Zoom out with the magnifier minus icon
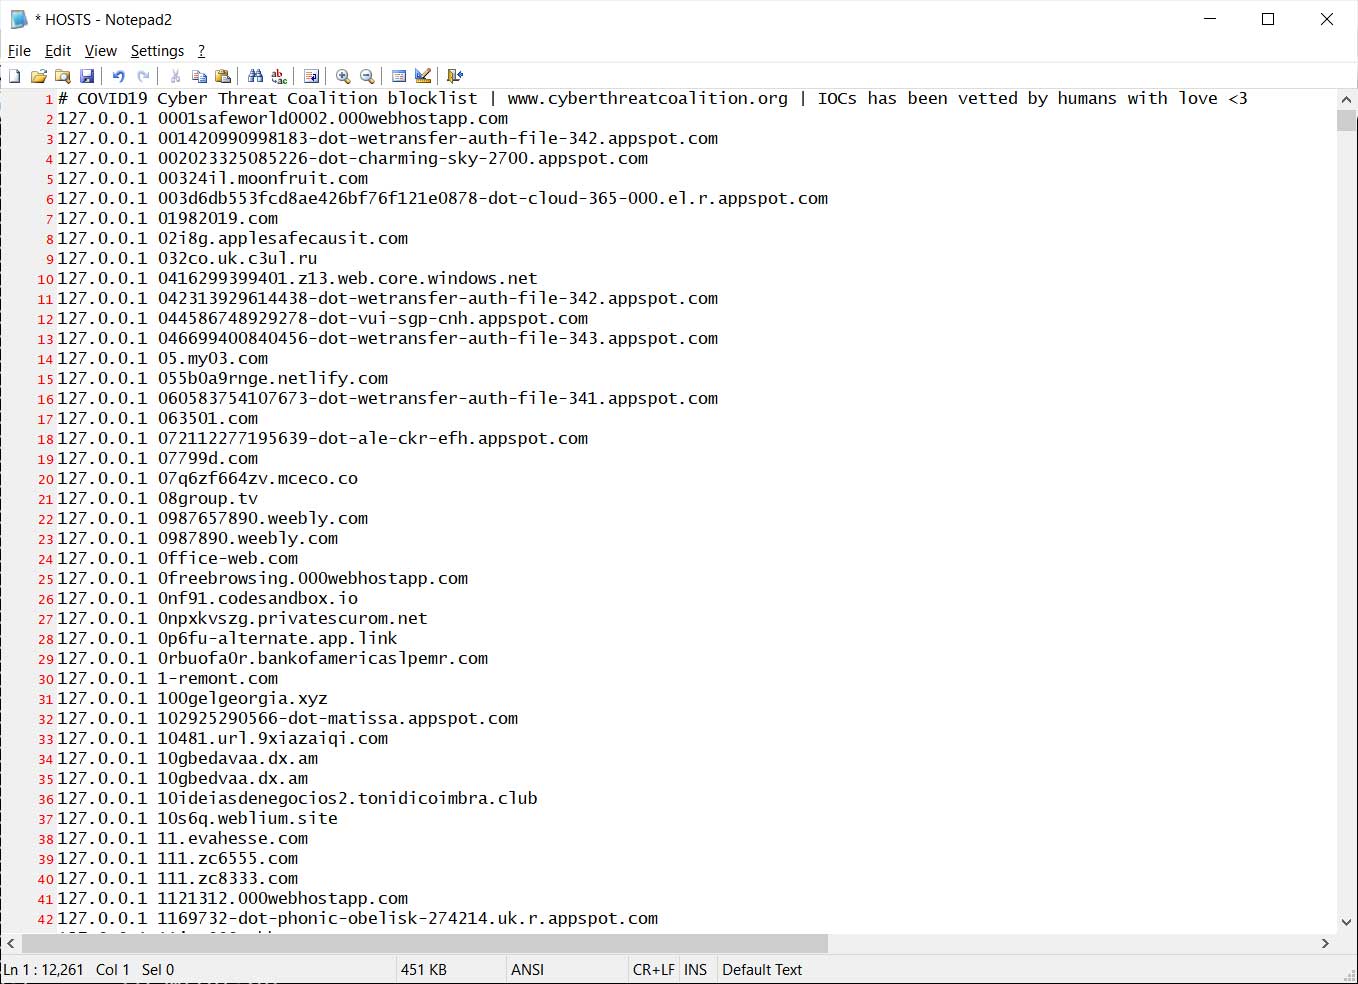1358x984 pixels. (x=367, y=76)
